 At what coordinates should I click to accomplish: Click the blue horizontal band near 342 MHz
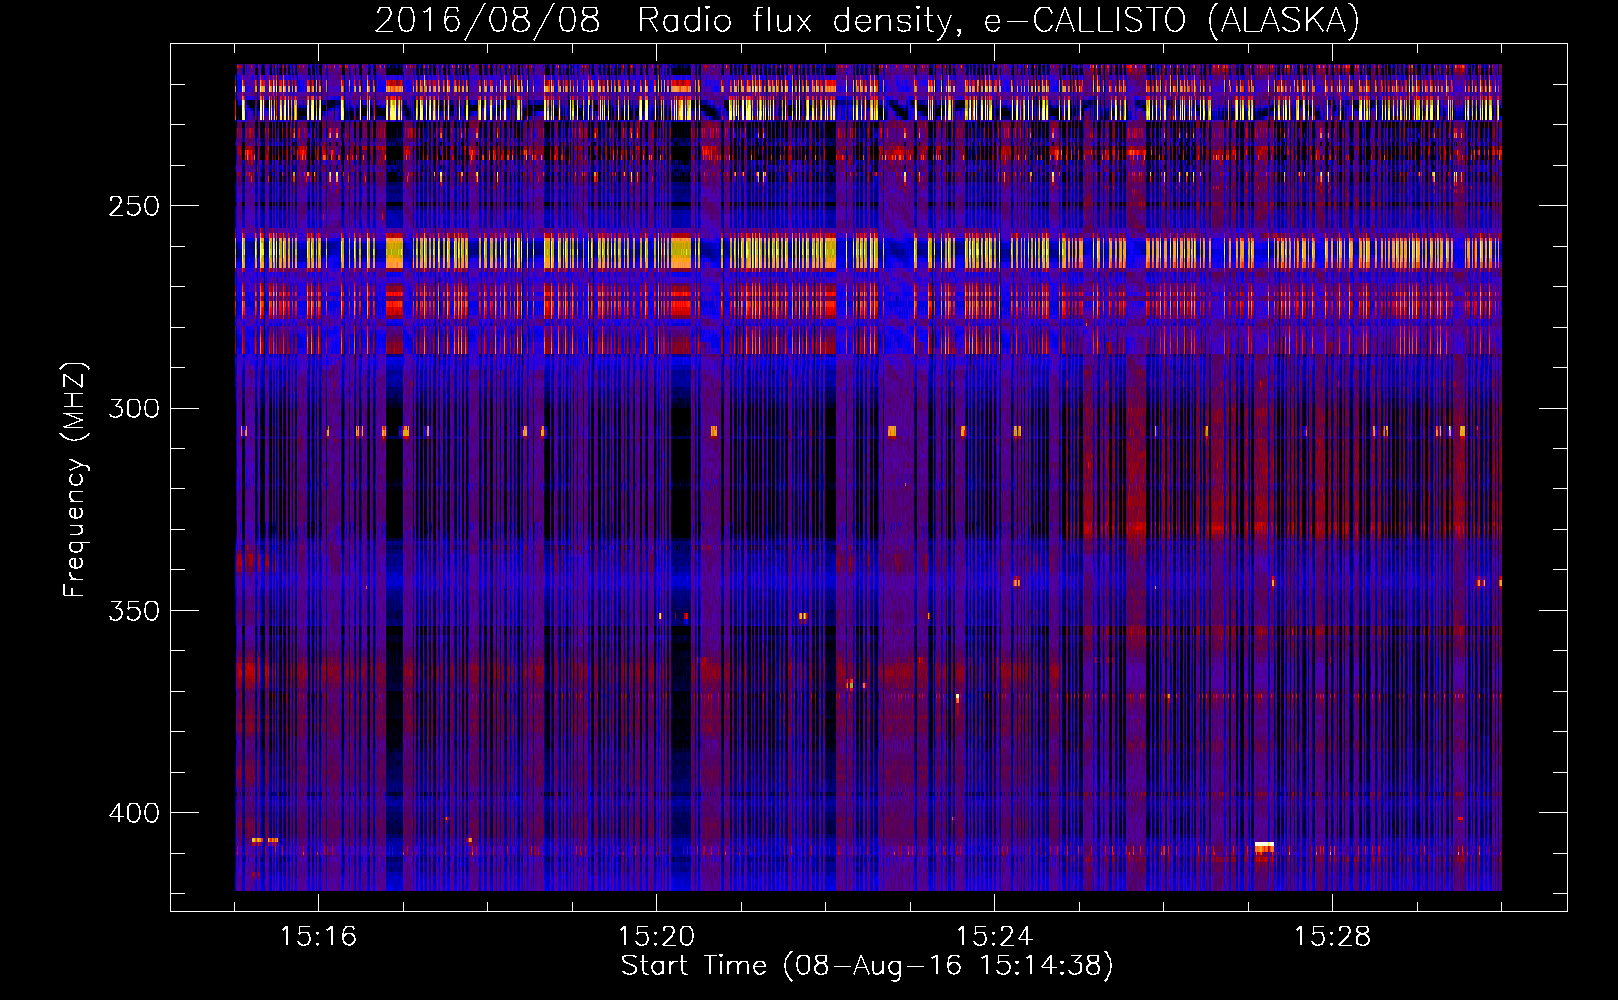tap(868, 578)
